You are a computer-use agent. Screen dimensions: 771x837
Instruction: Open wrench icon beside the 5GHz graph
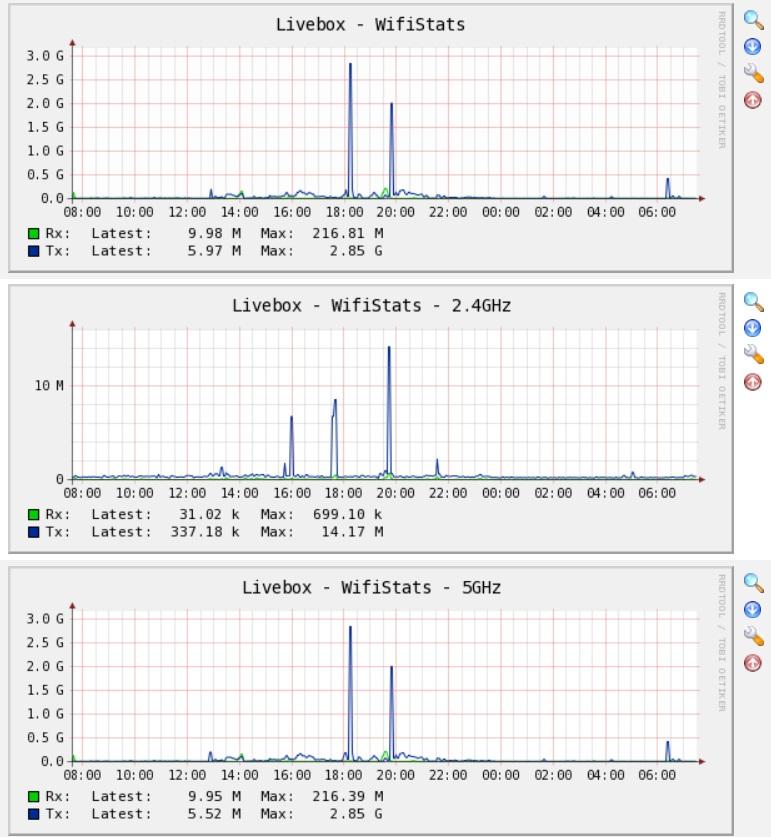tap(753, 636)
